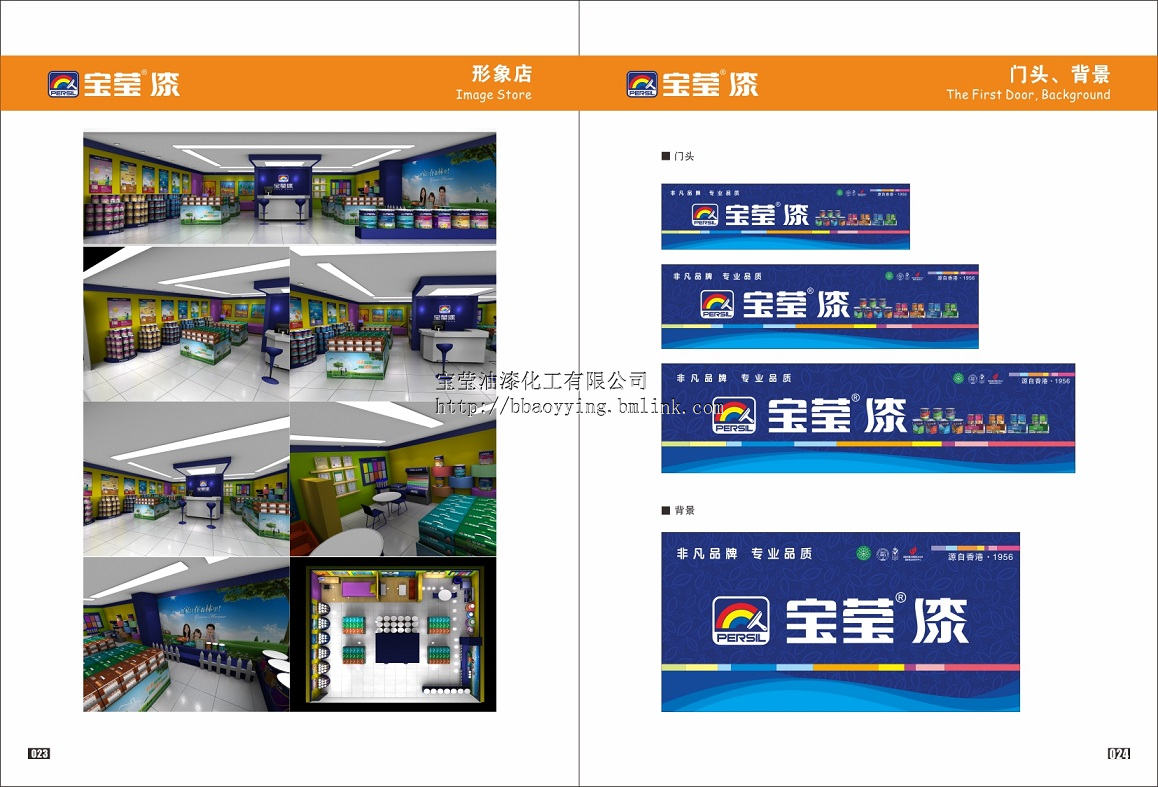This screenshot has width=1158, height=787.
Task: Click the 宝莹漆 logo on page 024 header
Action: (692, 84)
